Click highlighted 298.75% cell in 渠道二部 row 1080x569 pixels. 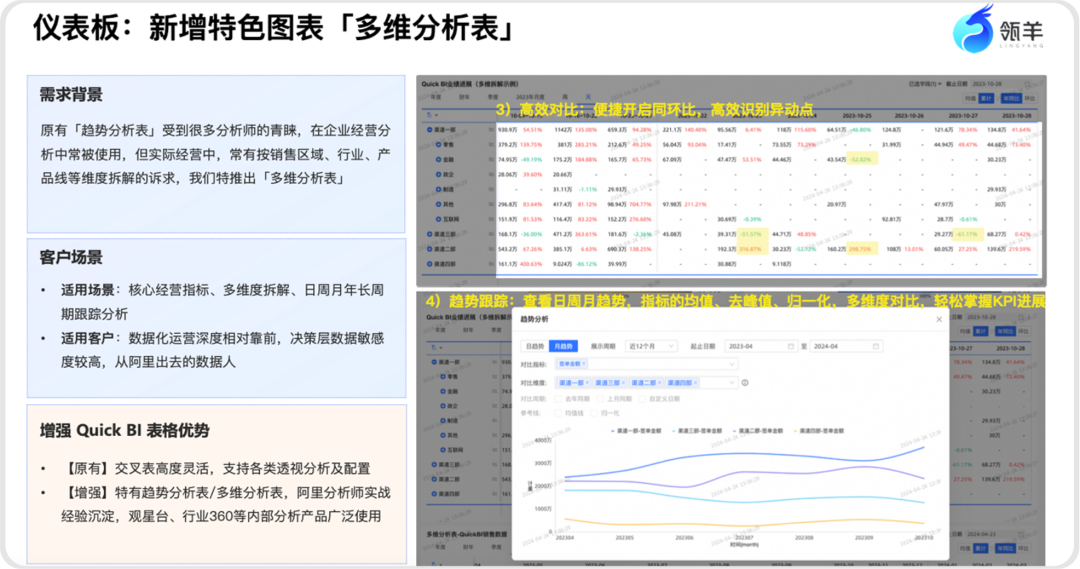tap(861, 249)
